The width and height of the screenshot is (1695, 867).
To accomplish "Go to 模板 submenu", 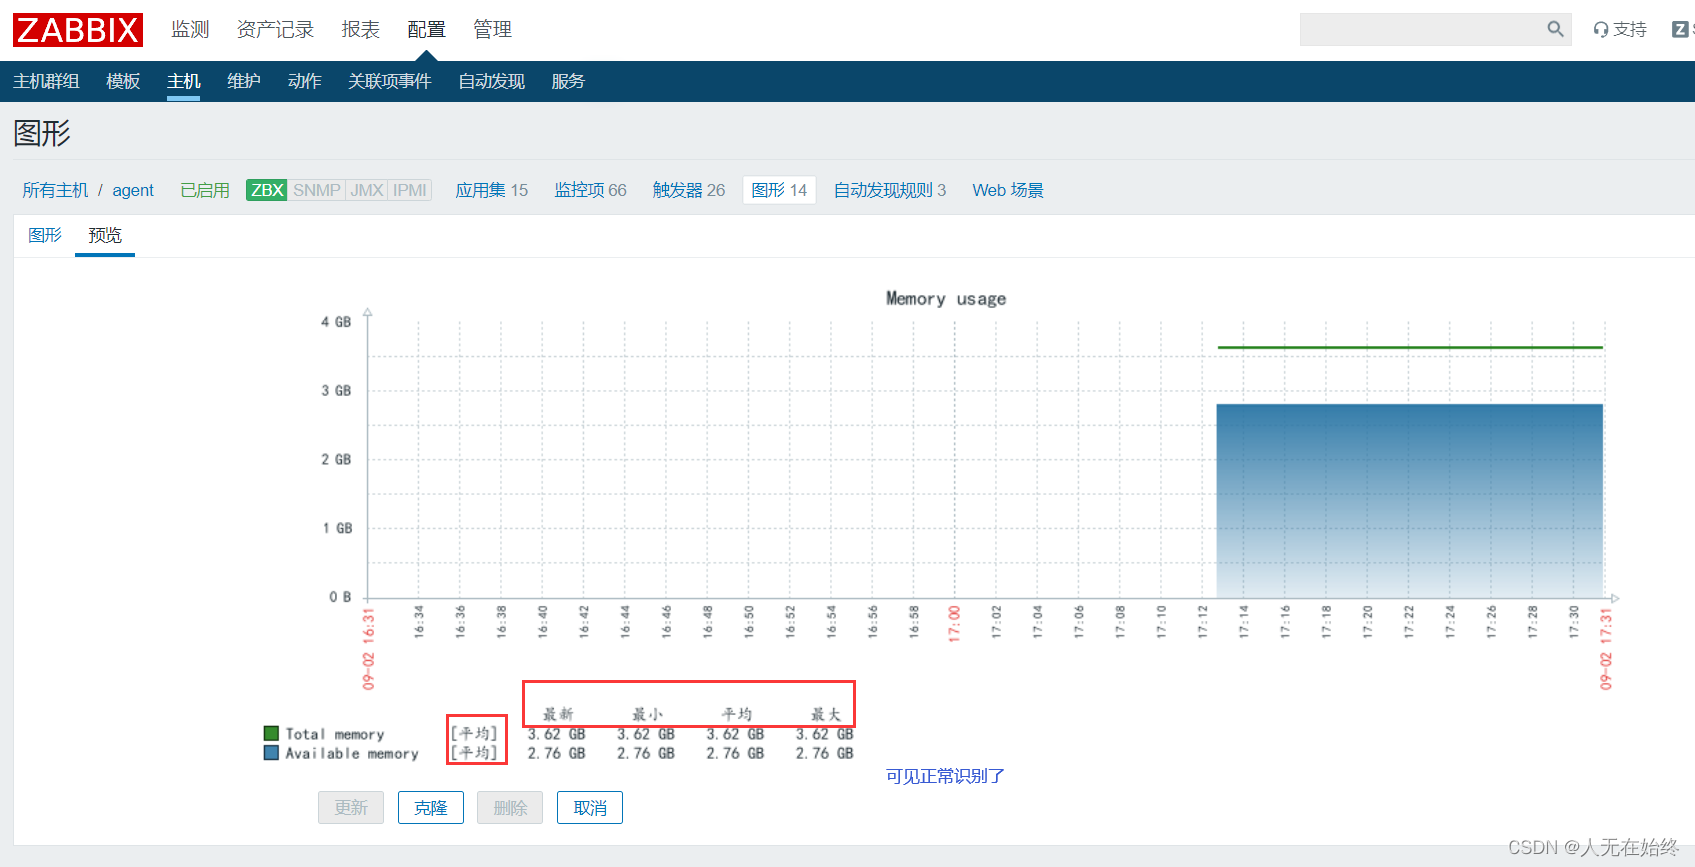I will (x=123, y=81).
